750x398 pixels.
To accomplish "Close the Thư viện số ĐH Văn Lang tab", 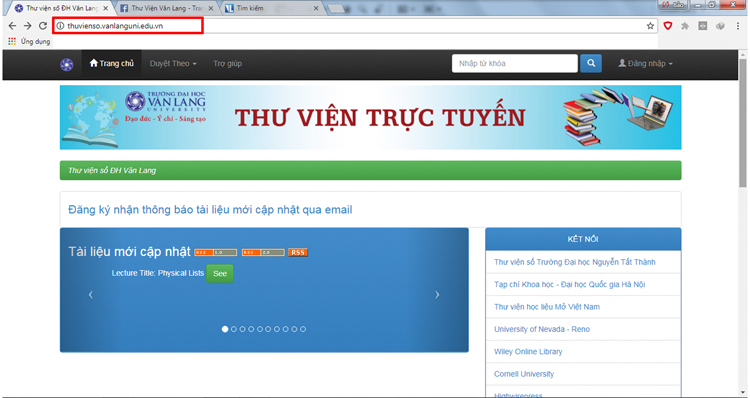I will pyautogui.click(x=106, y=8).
